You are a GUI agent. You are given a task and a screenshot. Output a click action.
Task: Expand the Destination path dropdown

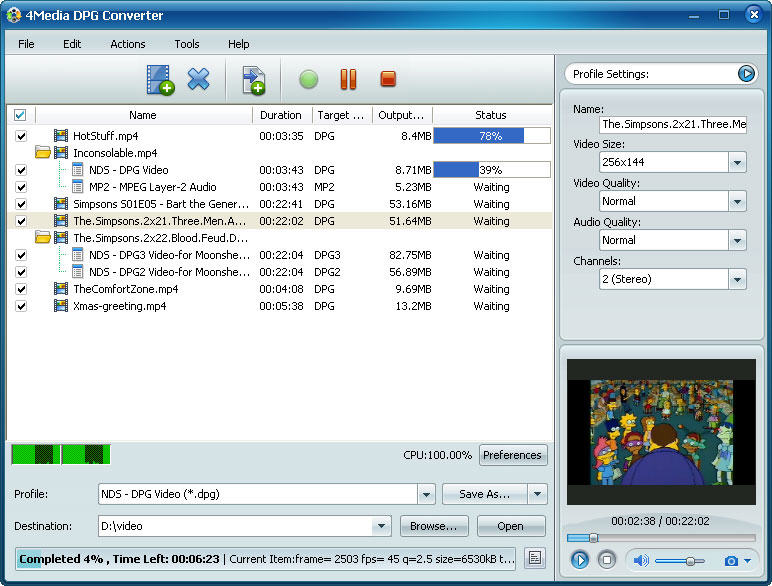[382, 526]
